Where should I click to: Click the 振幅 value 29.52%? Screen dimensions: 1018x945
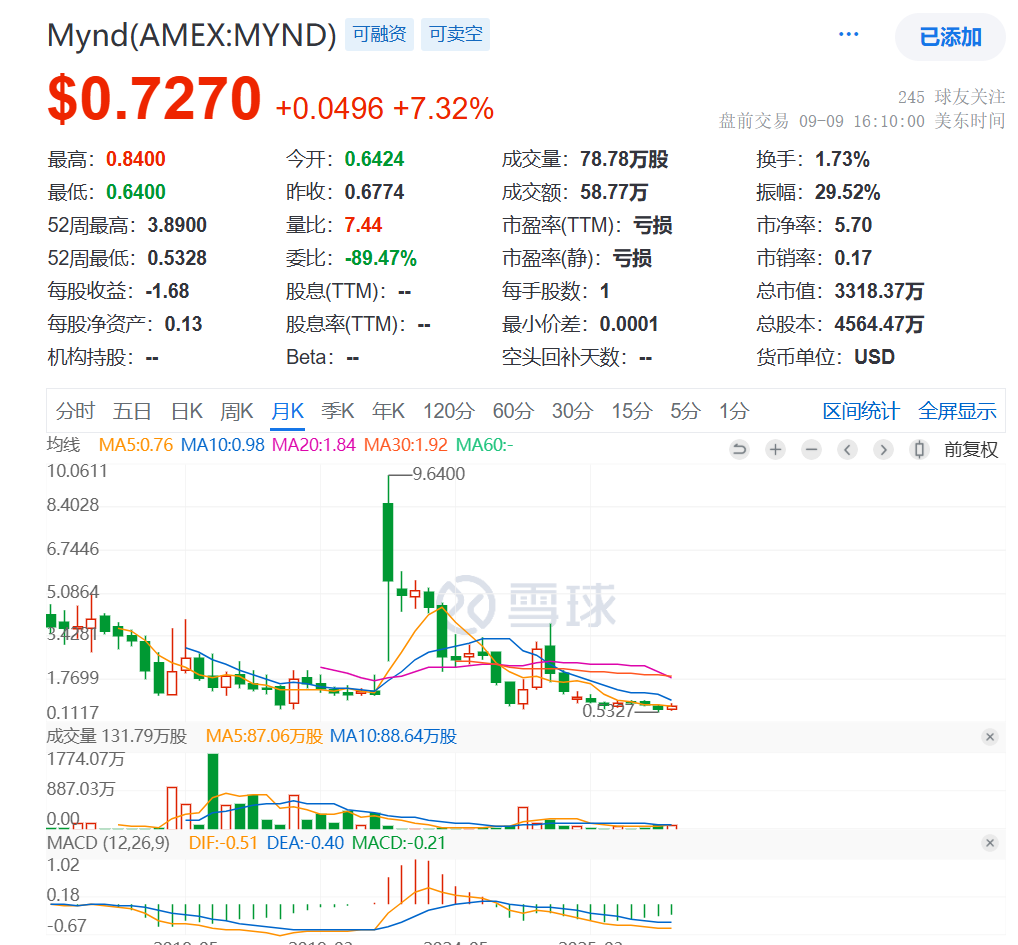tap(848, 192)
